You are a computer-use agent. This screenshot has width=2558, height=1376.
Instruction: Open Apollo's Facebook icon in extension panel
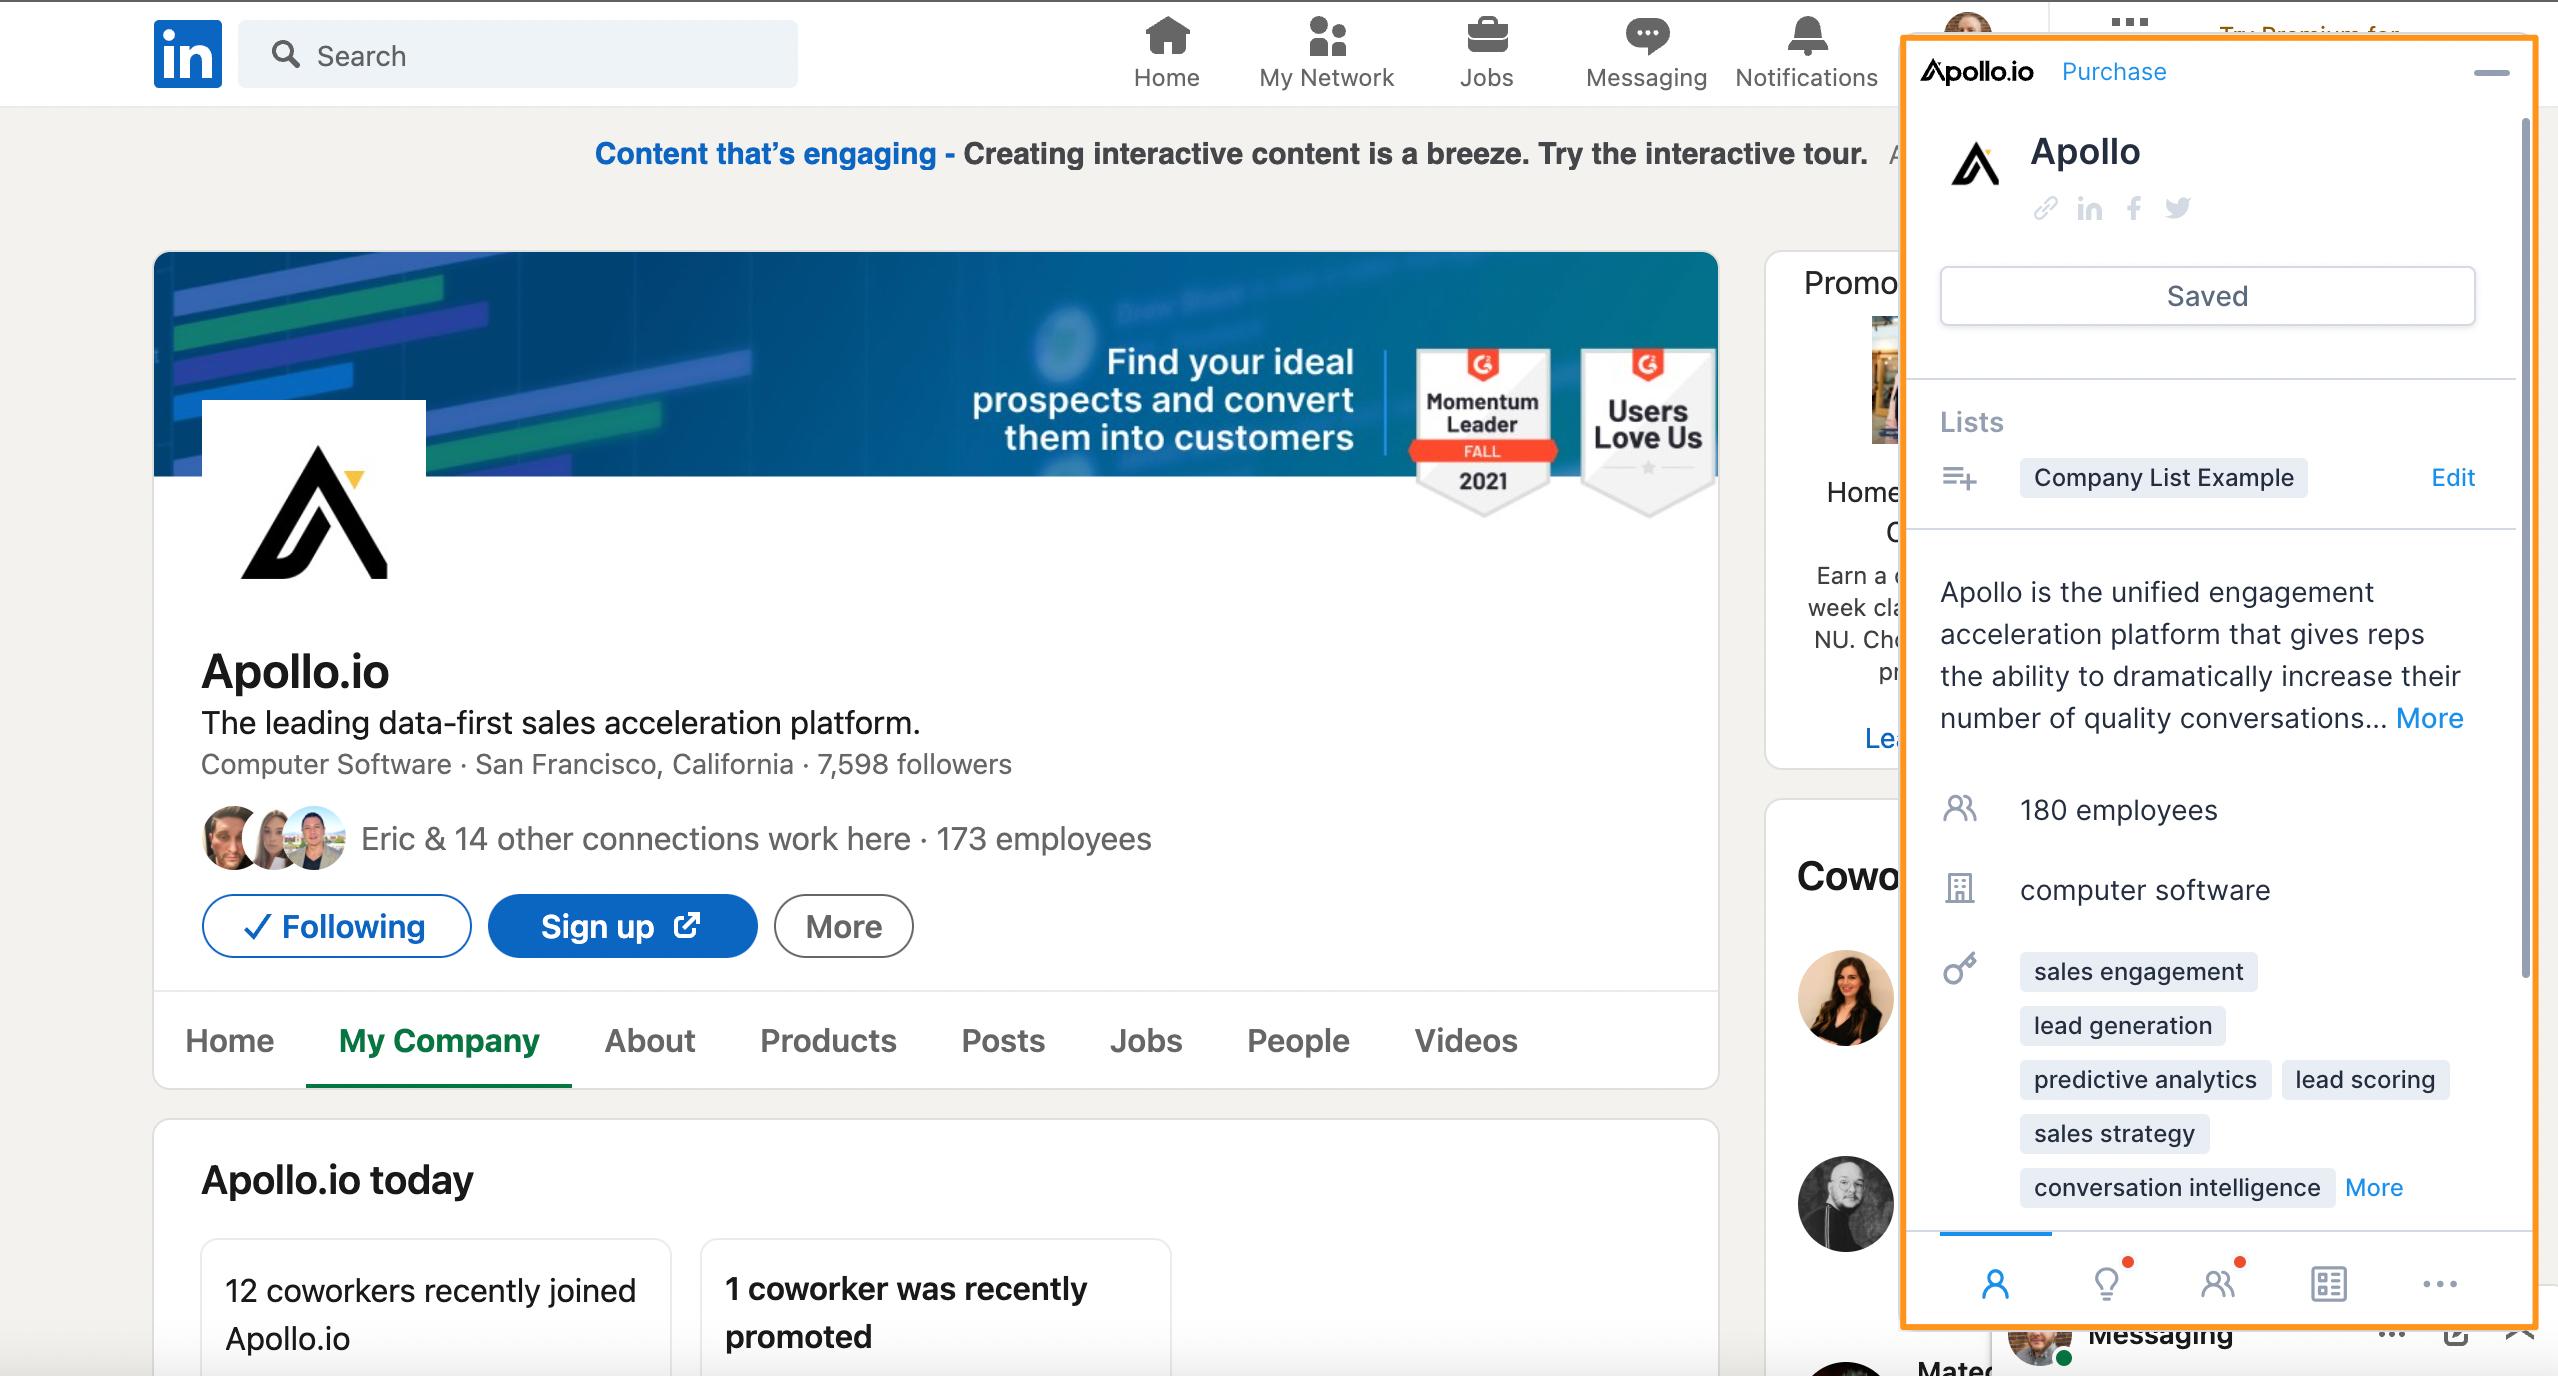point(2134,208)
